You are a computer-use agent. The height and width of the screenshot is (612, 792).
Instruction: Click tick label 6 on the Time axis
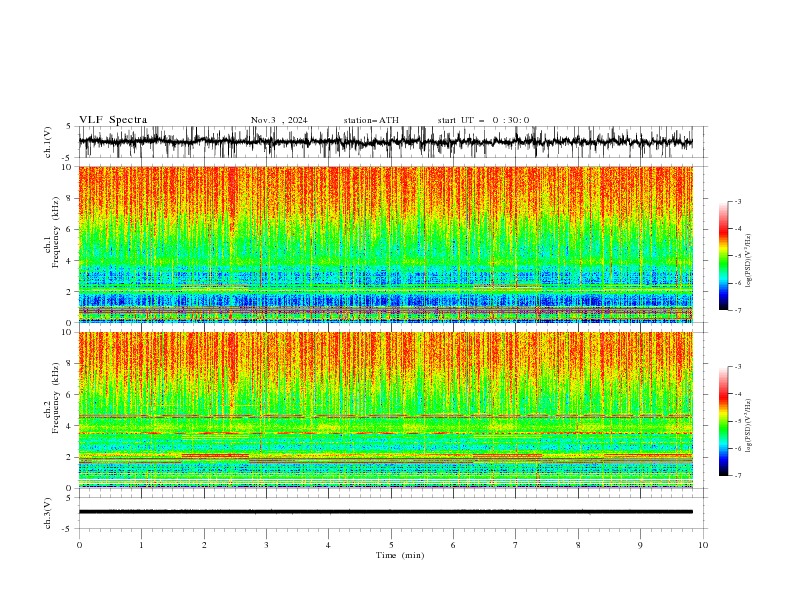[x=453, y=545]
